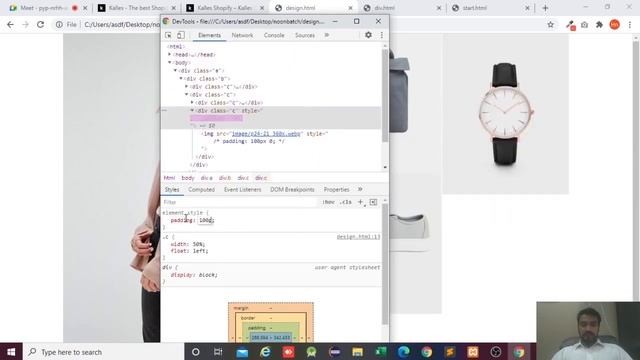This screenshot has height=360, width=640.
Task: Show more sidebar tabs with chevron
Action: point(360,189)
